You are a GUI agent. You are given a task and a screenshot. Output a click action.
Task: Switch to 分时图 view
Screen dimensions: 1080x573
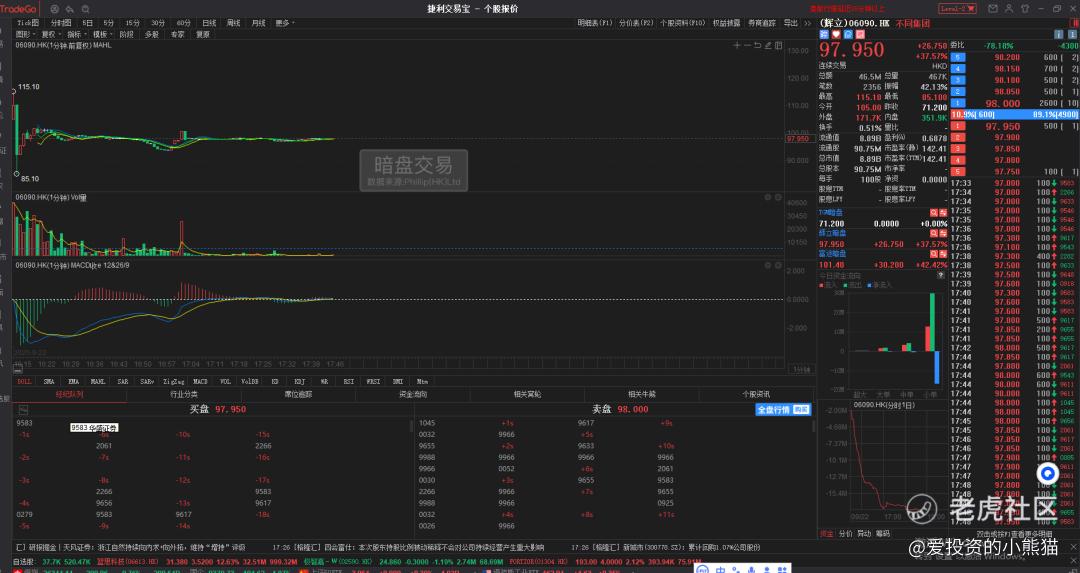[x=61, y=23]
